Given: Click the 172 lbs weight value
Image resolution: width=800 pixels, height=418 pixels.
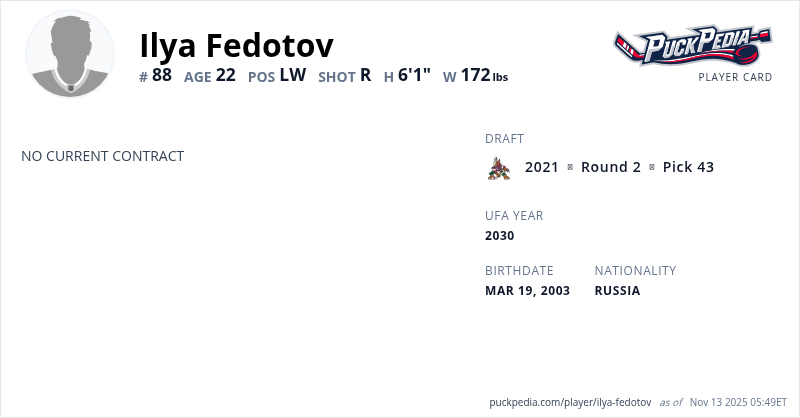Looking at the screenshot, I should [x=484, y=75].
